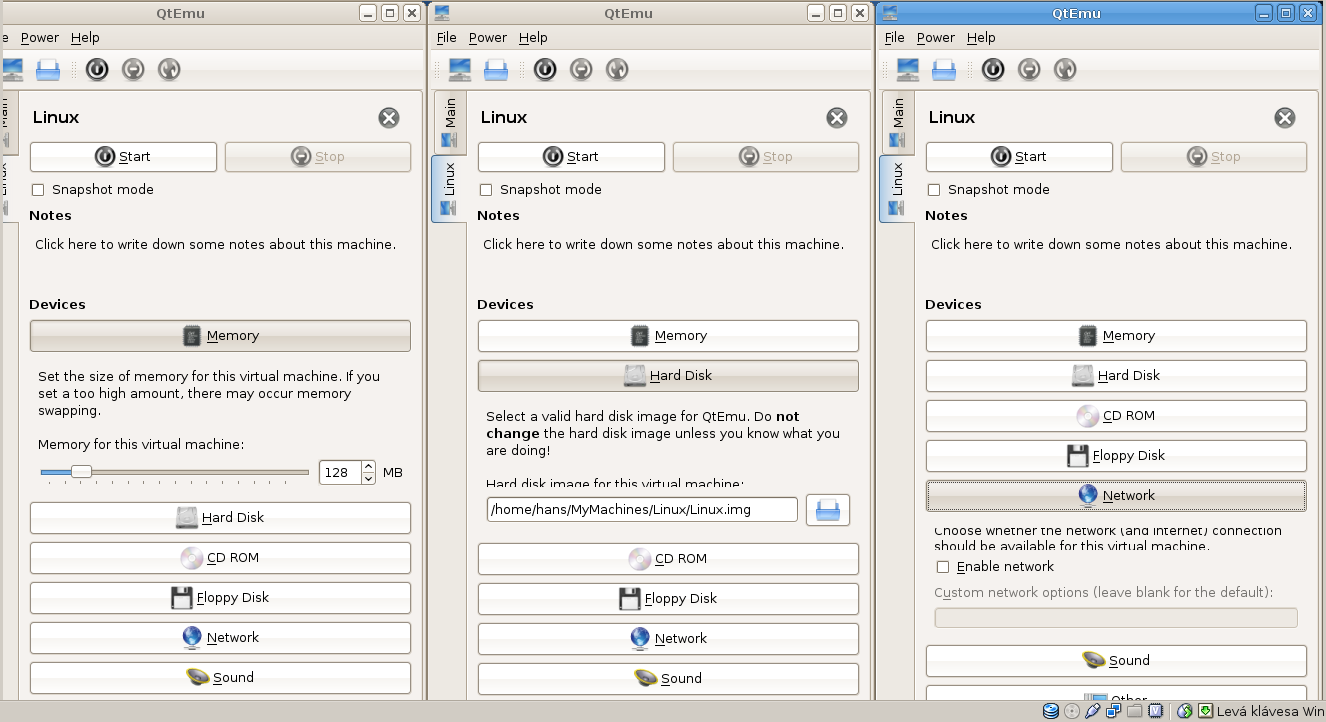The image size is (1326, 722).
Task: Click the open machine icon in left window toolbar
Action: (x=48, y=69)
